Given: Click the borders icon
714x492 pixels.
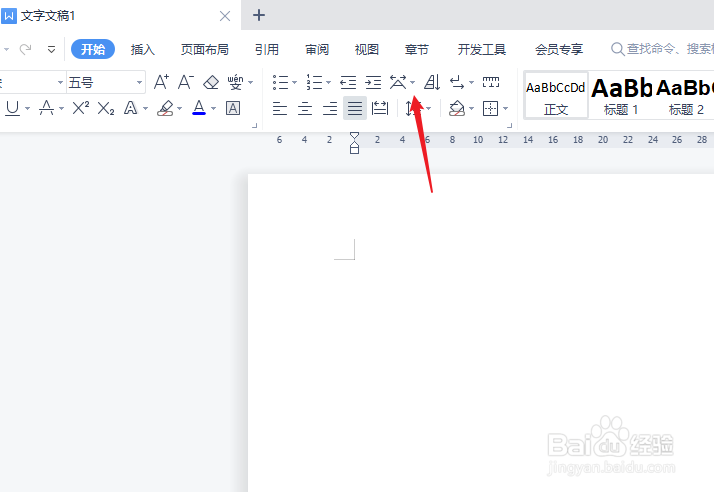Looking at the screenshot, I should 490,108.
